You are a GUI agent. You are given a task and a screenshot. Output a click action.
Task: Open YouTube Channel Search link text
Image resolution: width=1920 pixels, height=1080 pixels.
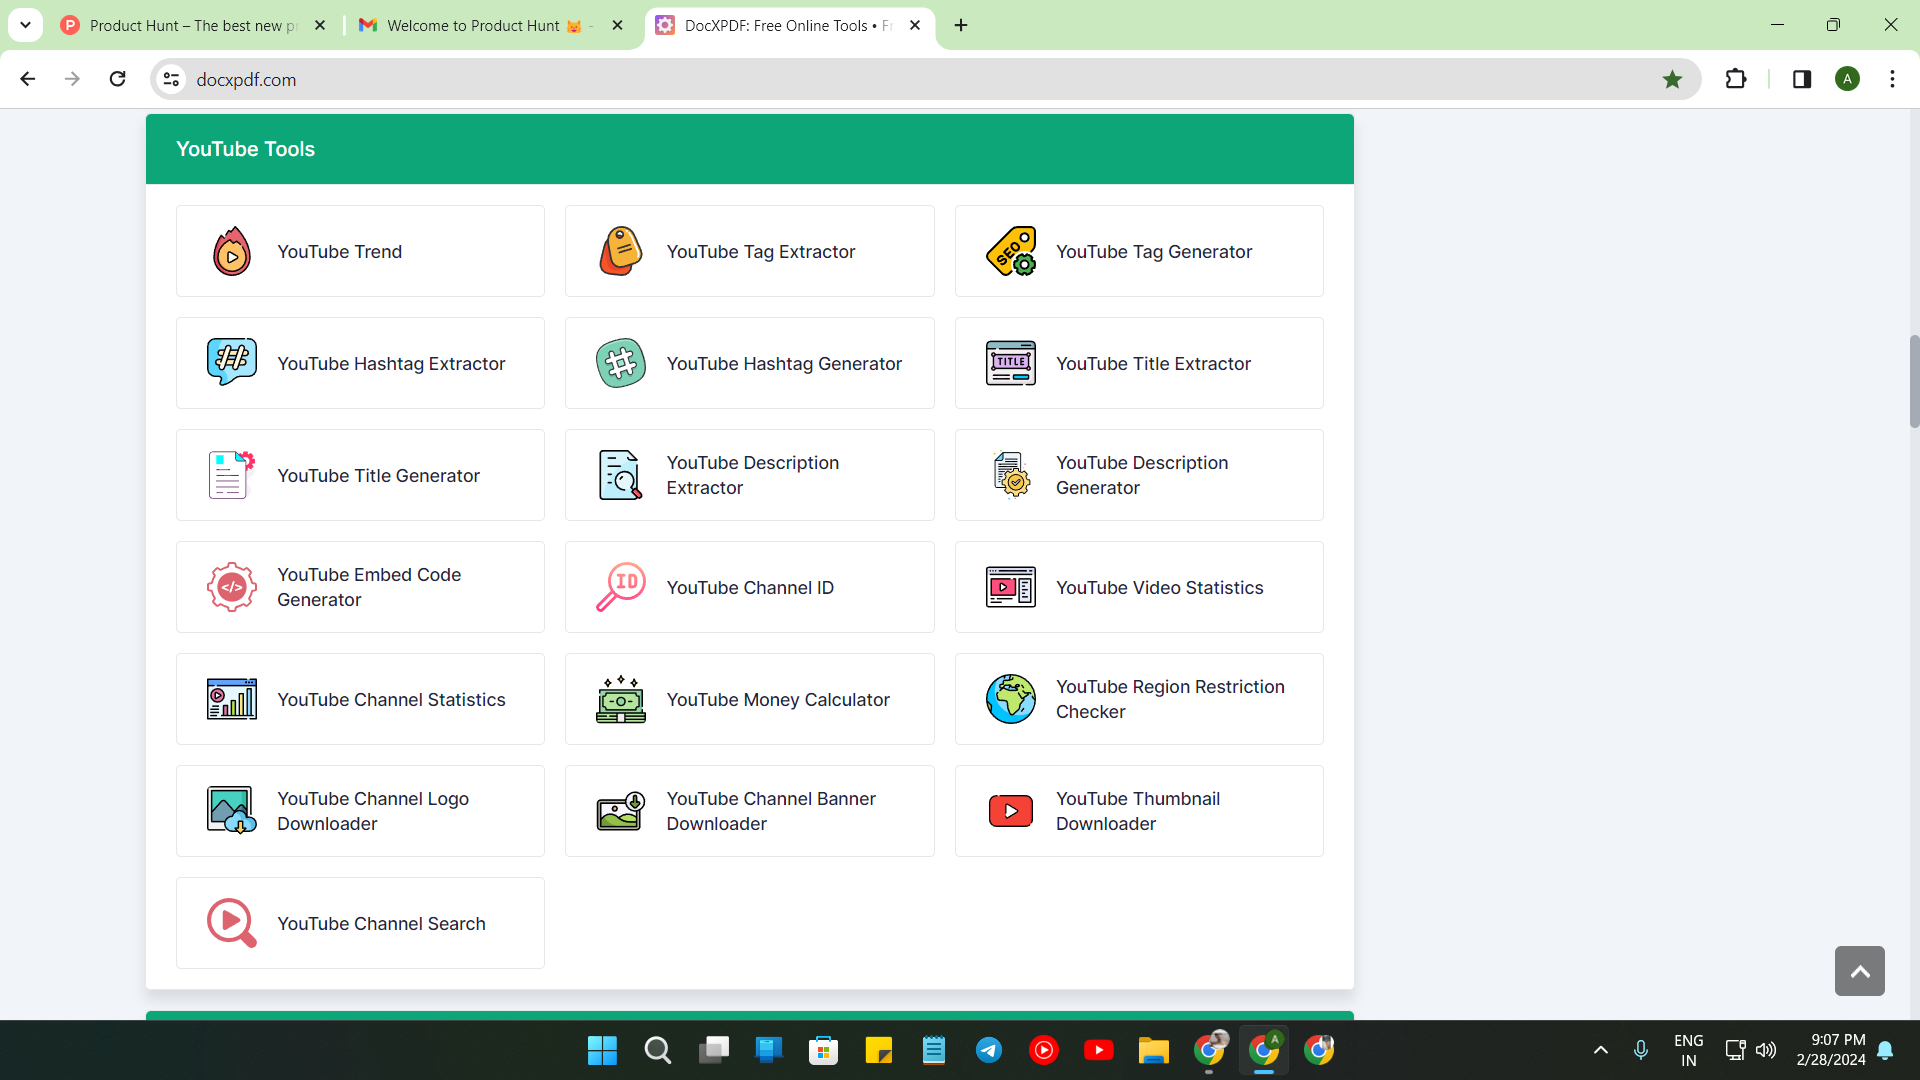[x=381, y=924]
